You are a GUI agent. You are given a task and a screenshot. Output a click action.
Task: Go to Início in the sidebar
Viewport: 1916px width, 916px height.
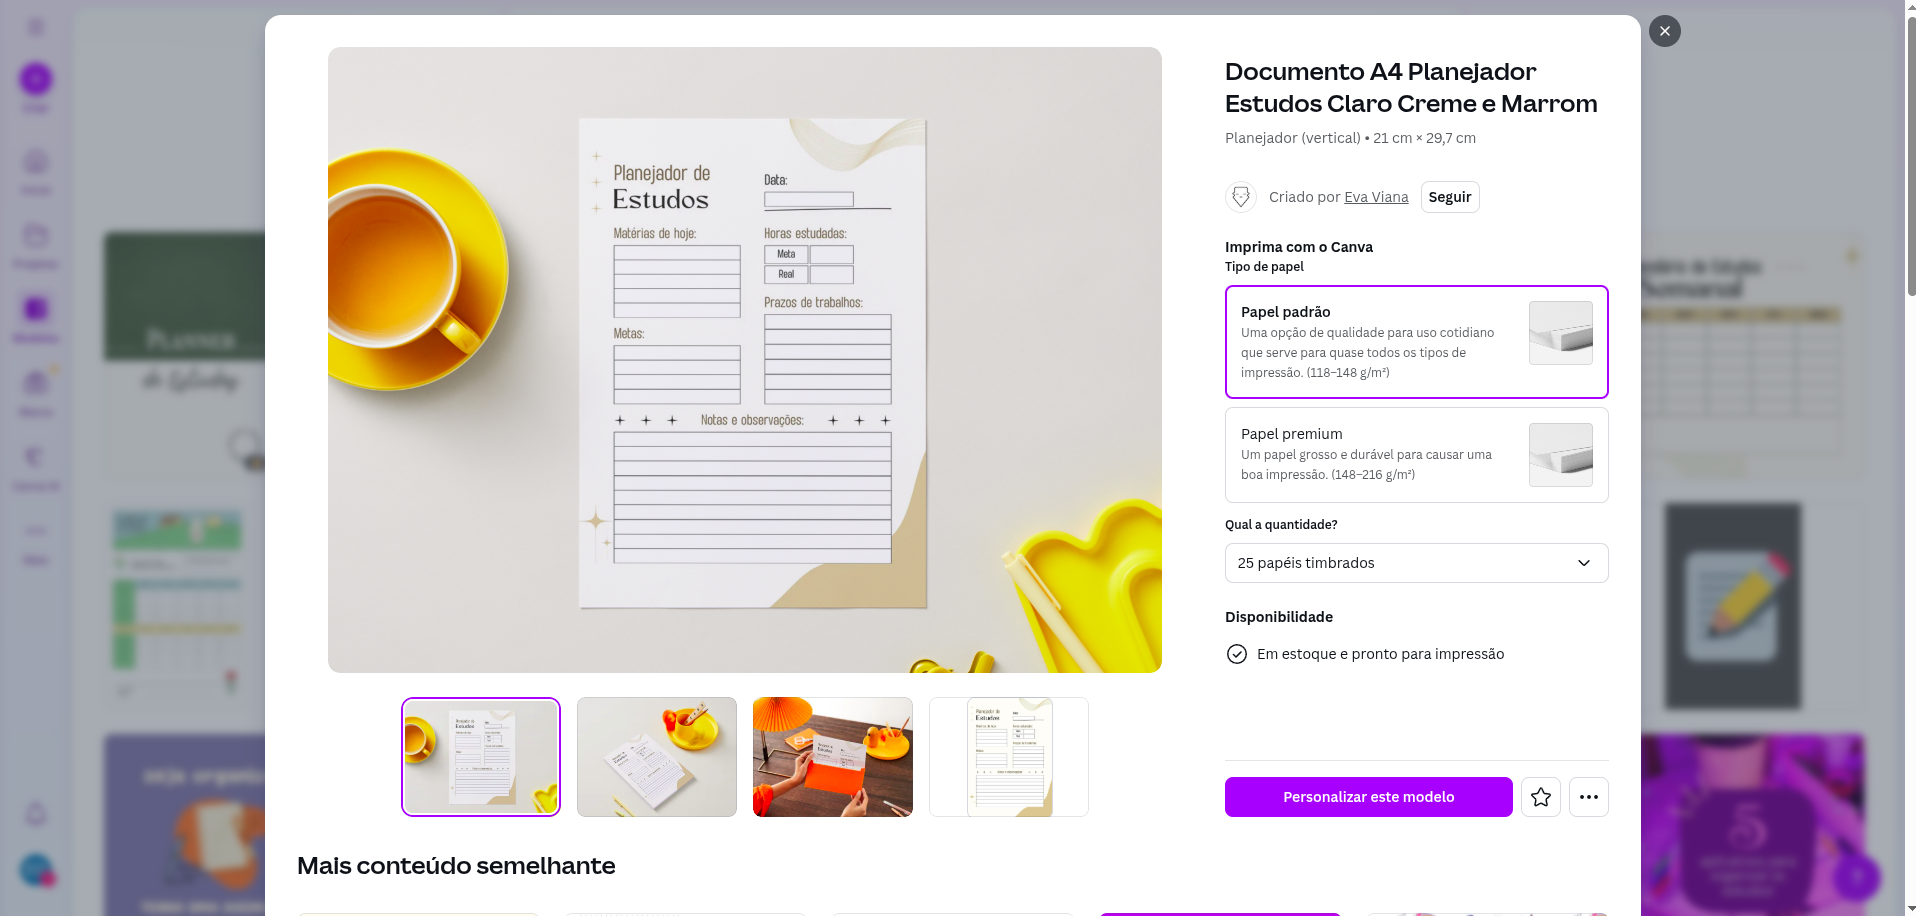[35, 170]
